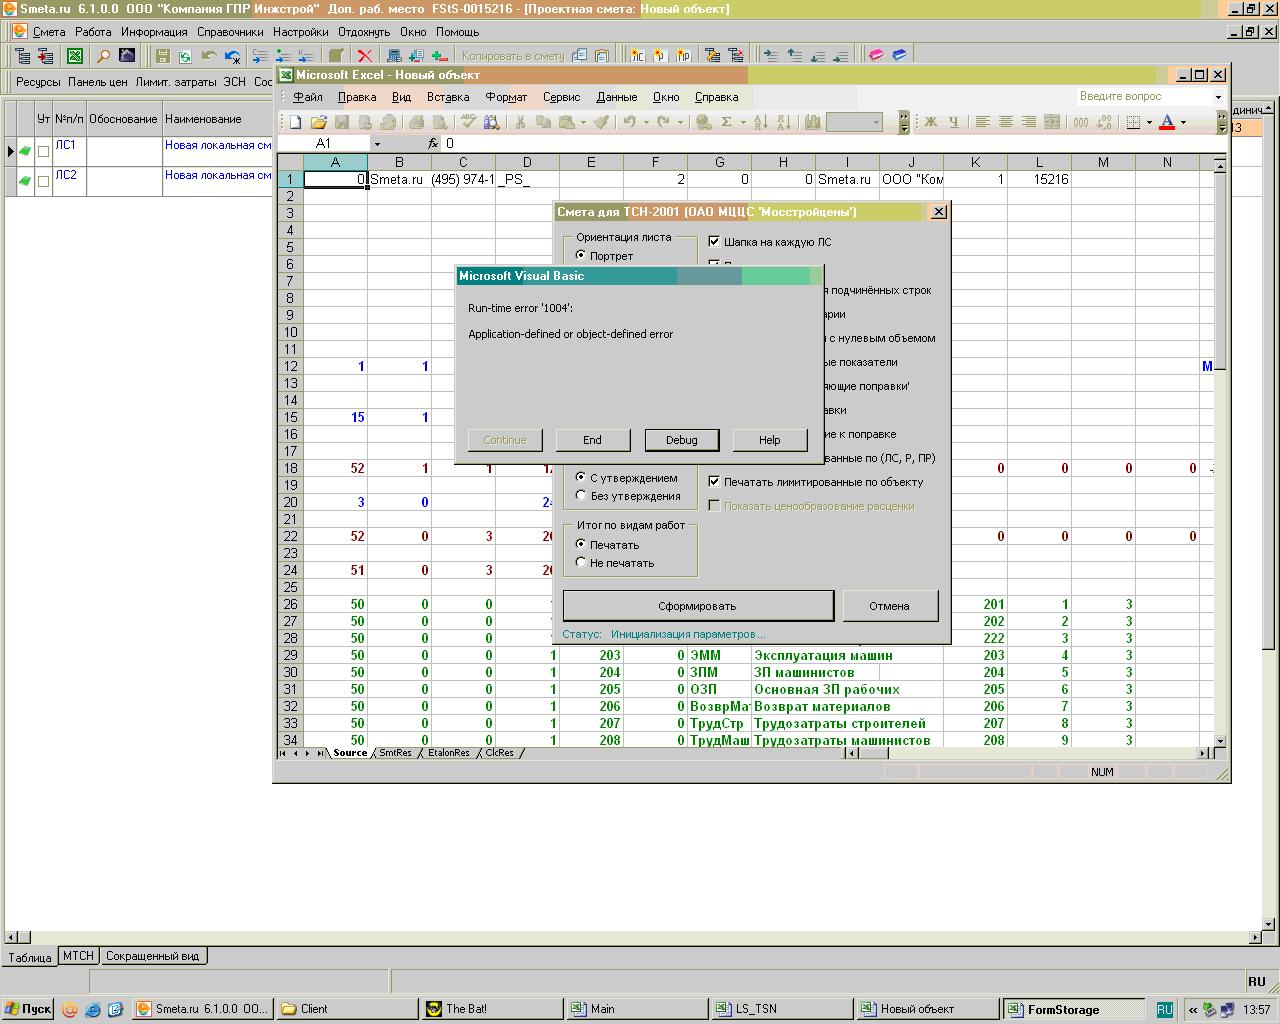Click the AutoSum sigma icon
This screenshot has height=1024, width=1280.
pos(727,122)
